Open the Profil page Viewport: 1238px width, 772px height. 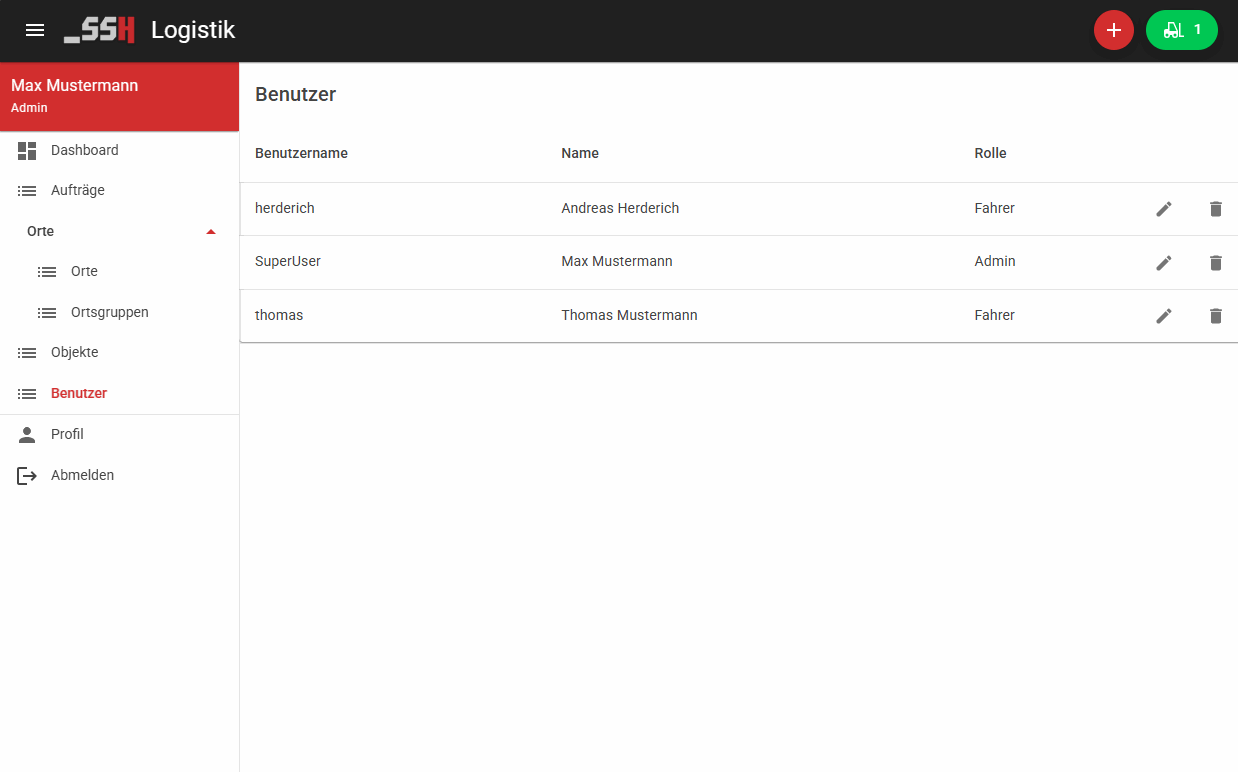point(67,434)
